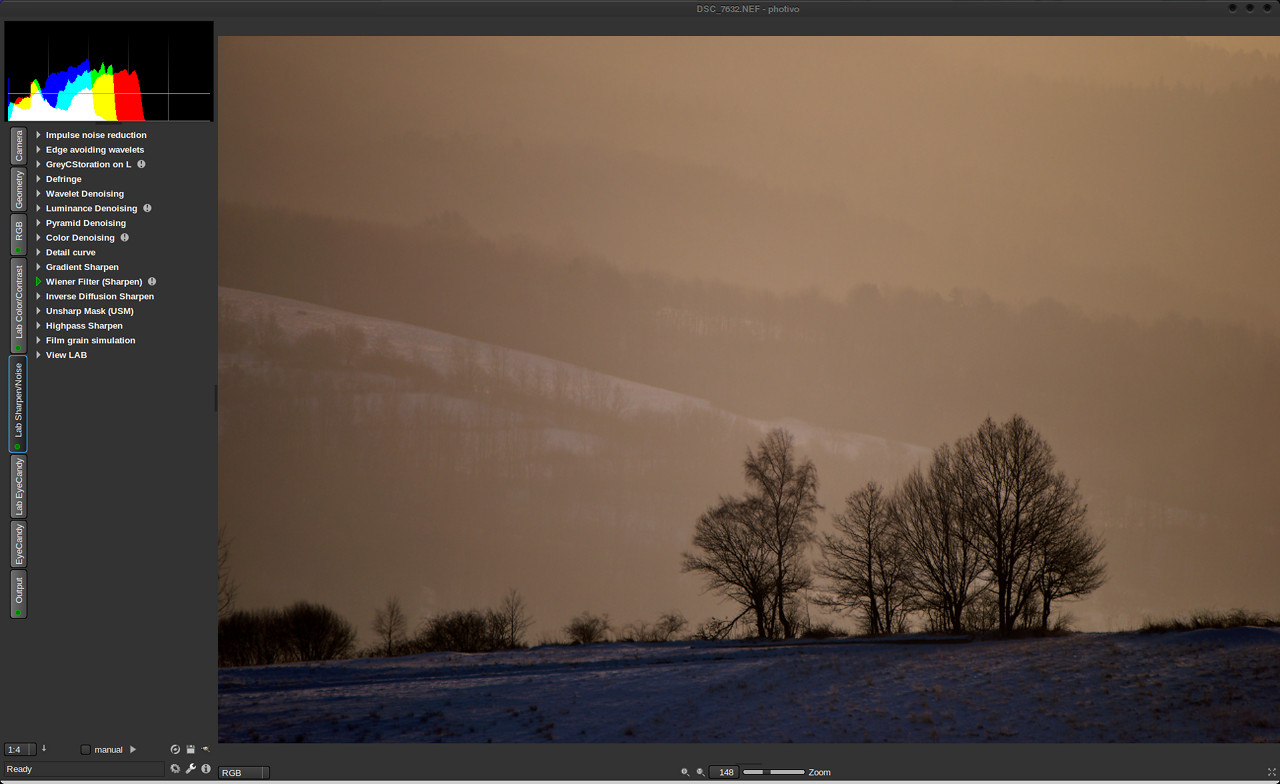The image size is (1280, 784).
Task: Expand Edge avoiding wavelets section
Action: 39,150
